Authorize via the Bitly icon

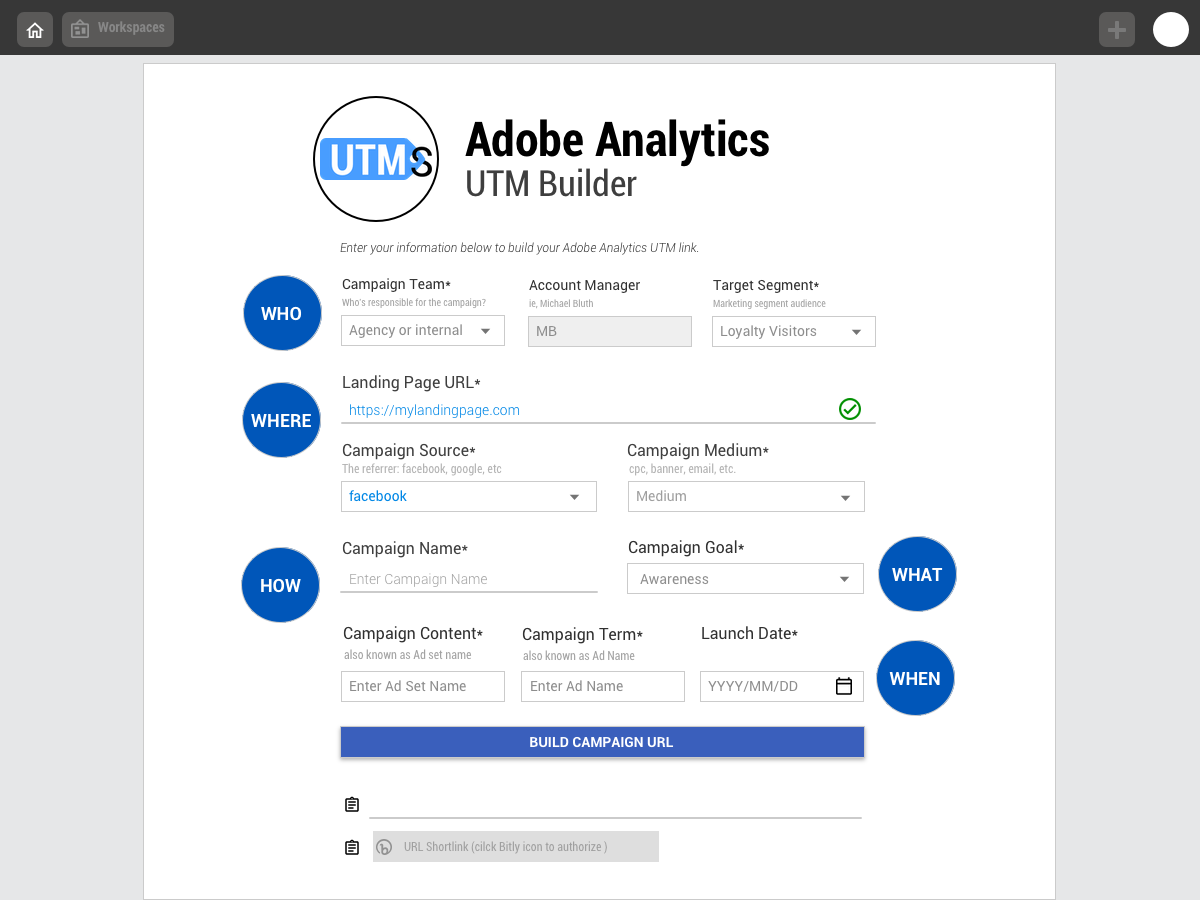pos(385,847)
